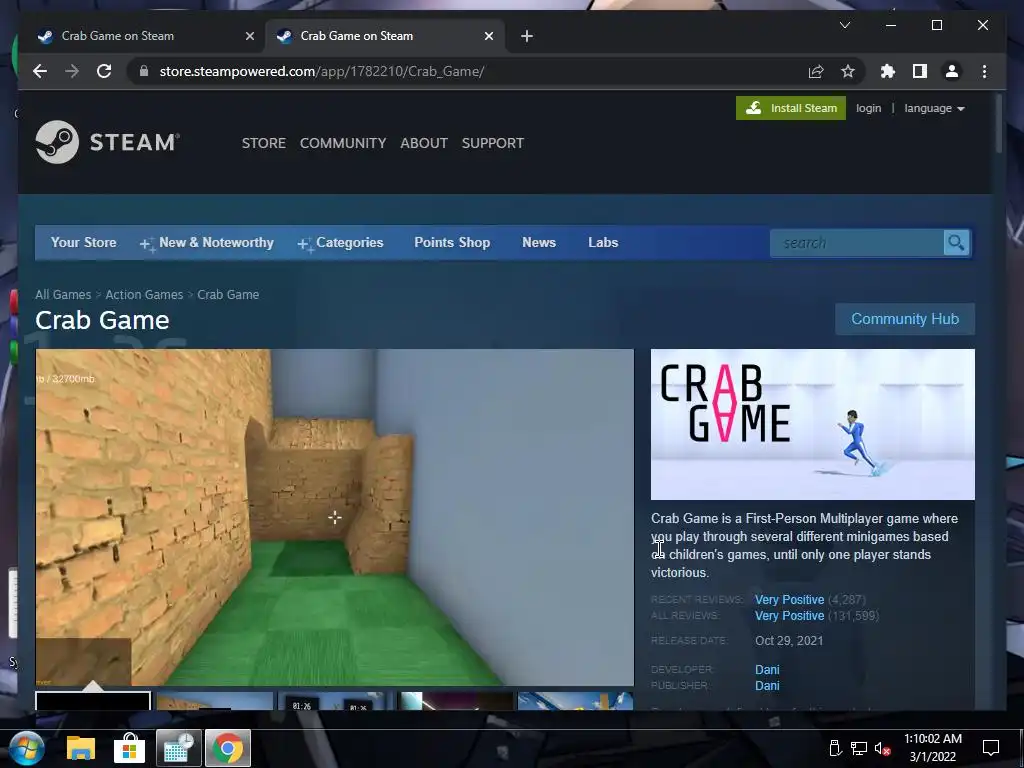Click the login link
Screen dimensions: 1024x768
(868, 108)
